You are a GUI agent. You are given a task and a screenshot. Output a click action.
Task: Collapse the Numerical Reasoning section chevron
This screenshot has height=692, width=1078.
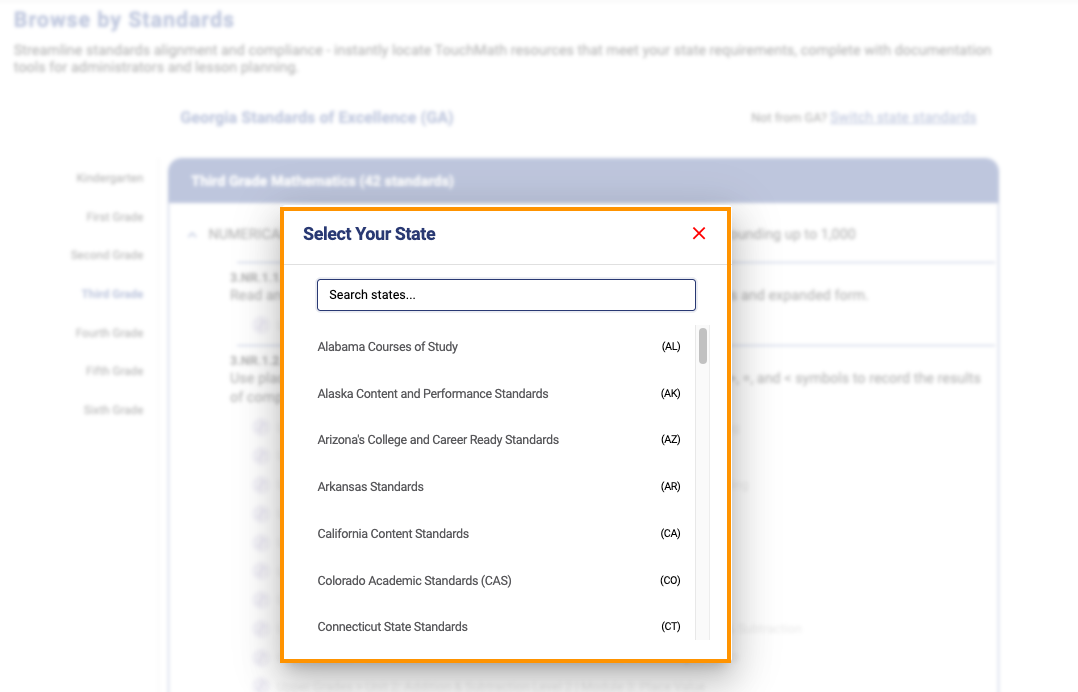[x=192, y=235]
